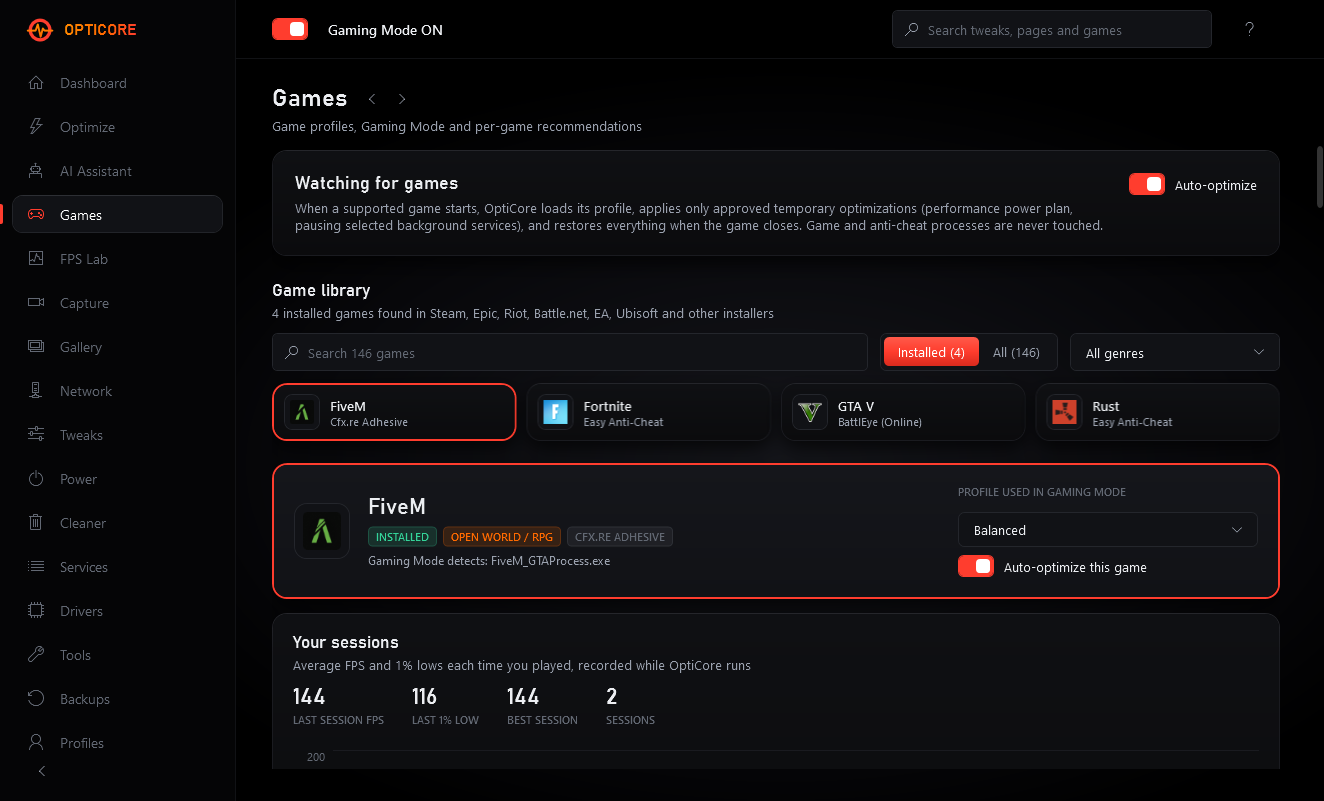
Task: Collapse the sidebar with the chevron
Action: click(42, 771)
